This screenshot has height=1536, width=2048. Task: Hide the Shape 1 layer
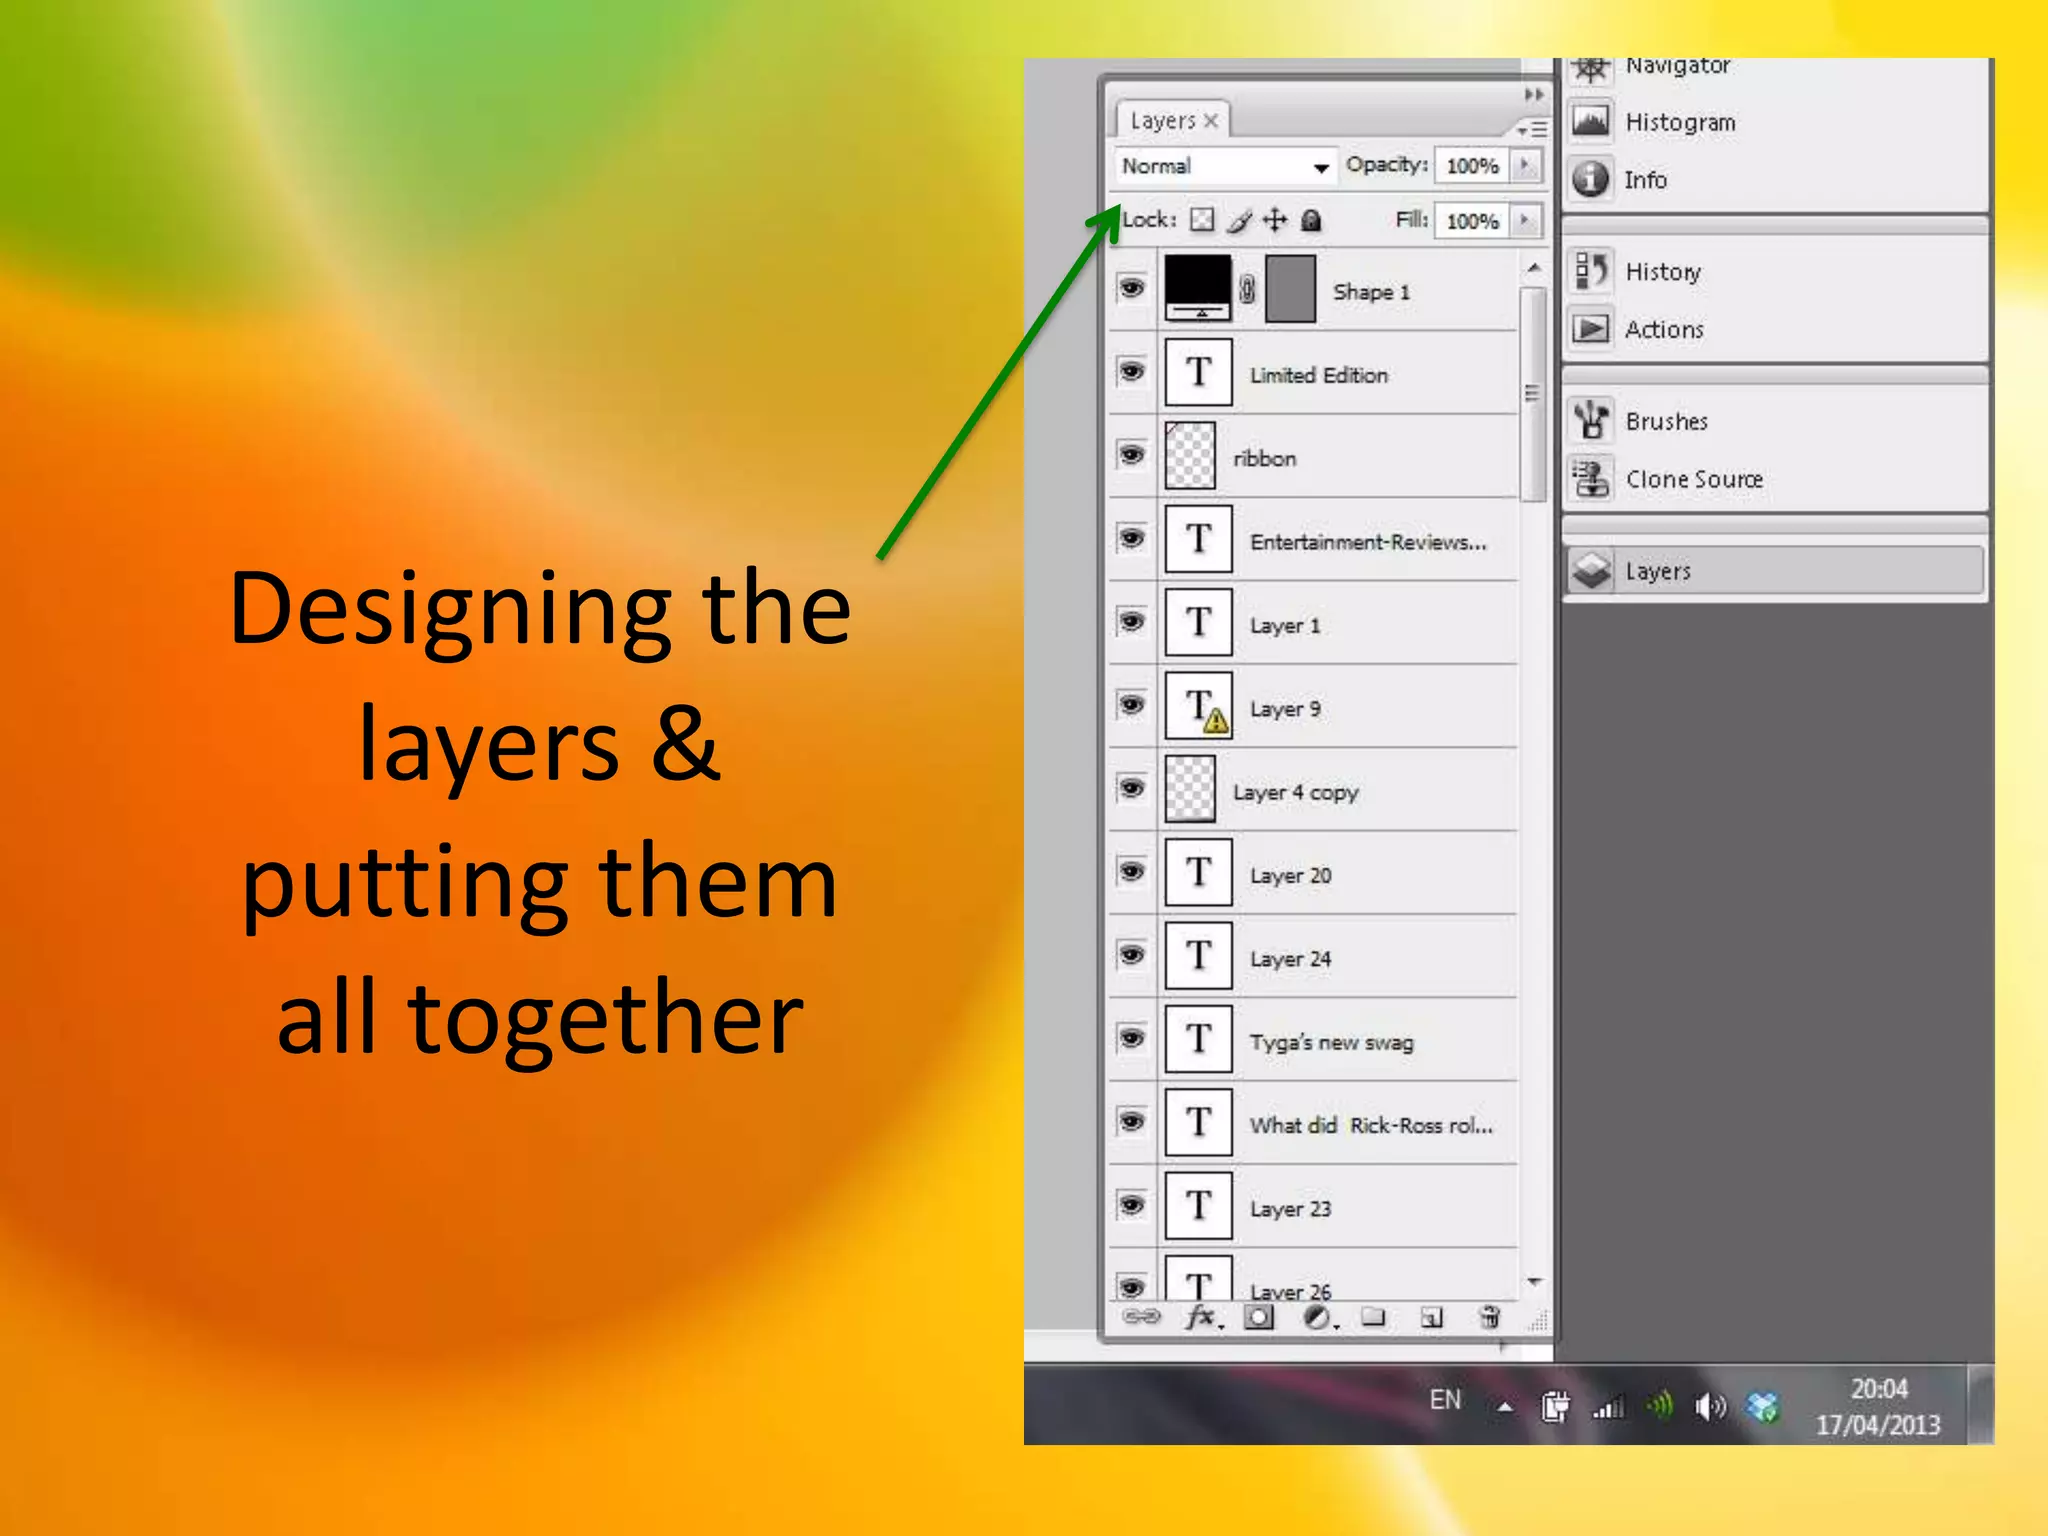tap(1131, 289)
